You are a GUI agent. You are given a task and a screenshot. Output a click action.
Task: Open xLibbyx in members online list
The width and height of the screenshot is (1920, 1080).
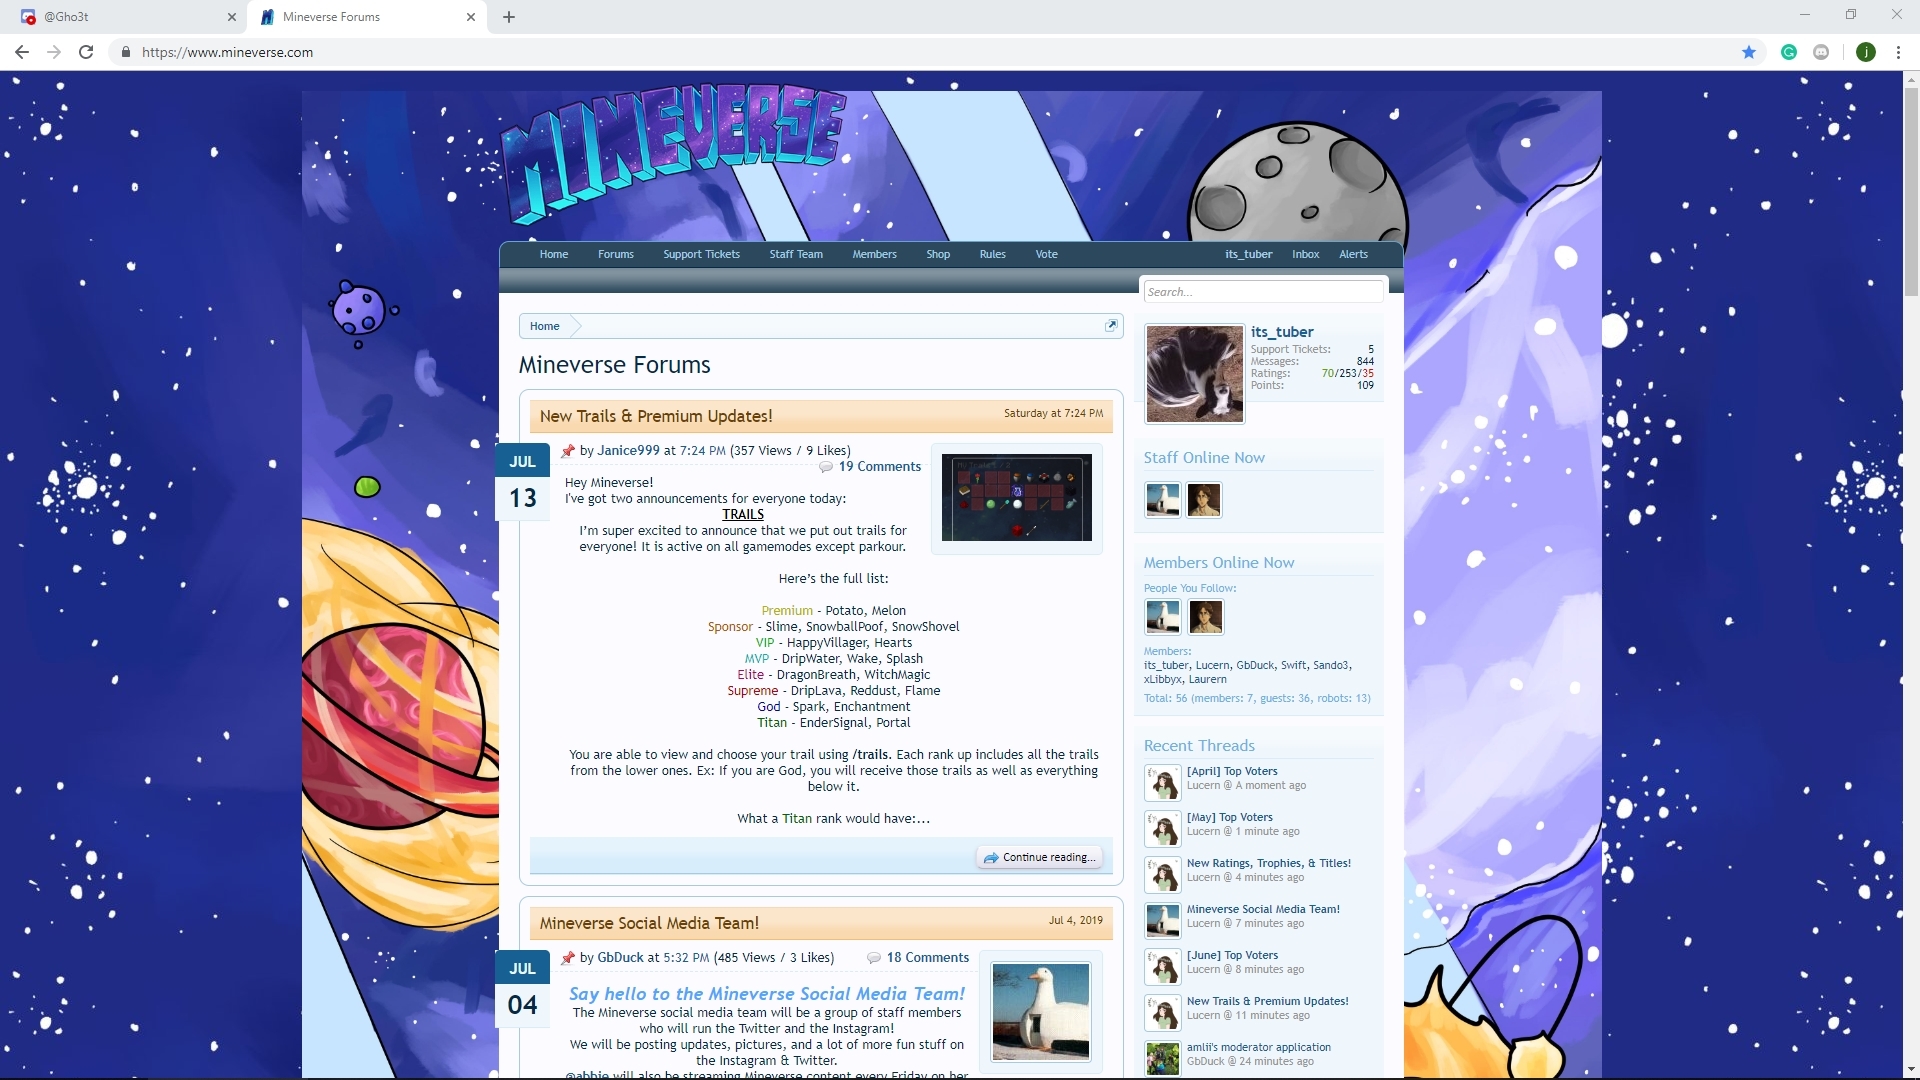tap(1162, 679)
